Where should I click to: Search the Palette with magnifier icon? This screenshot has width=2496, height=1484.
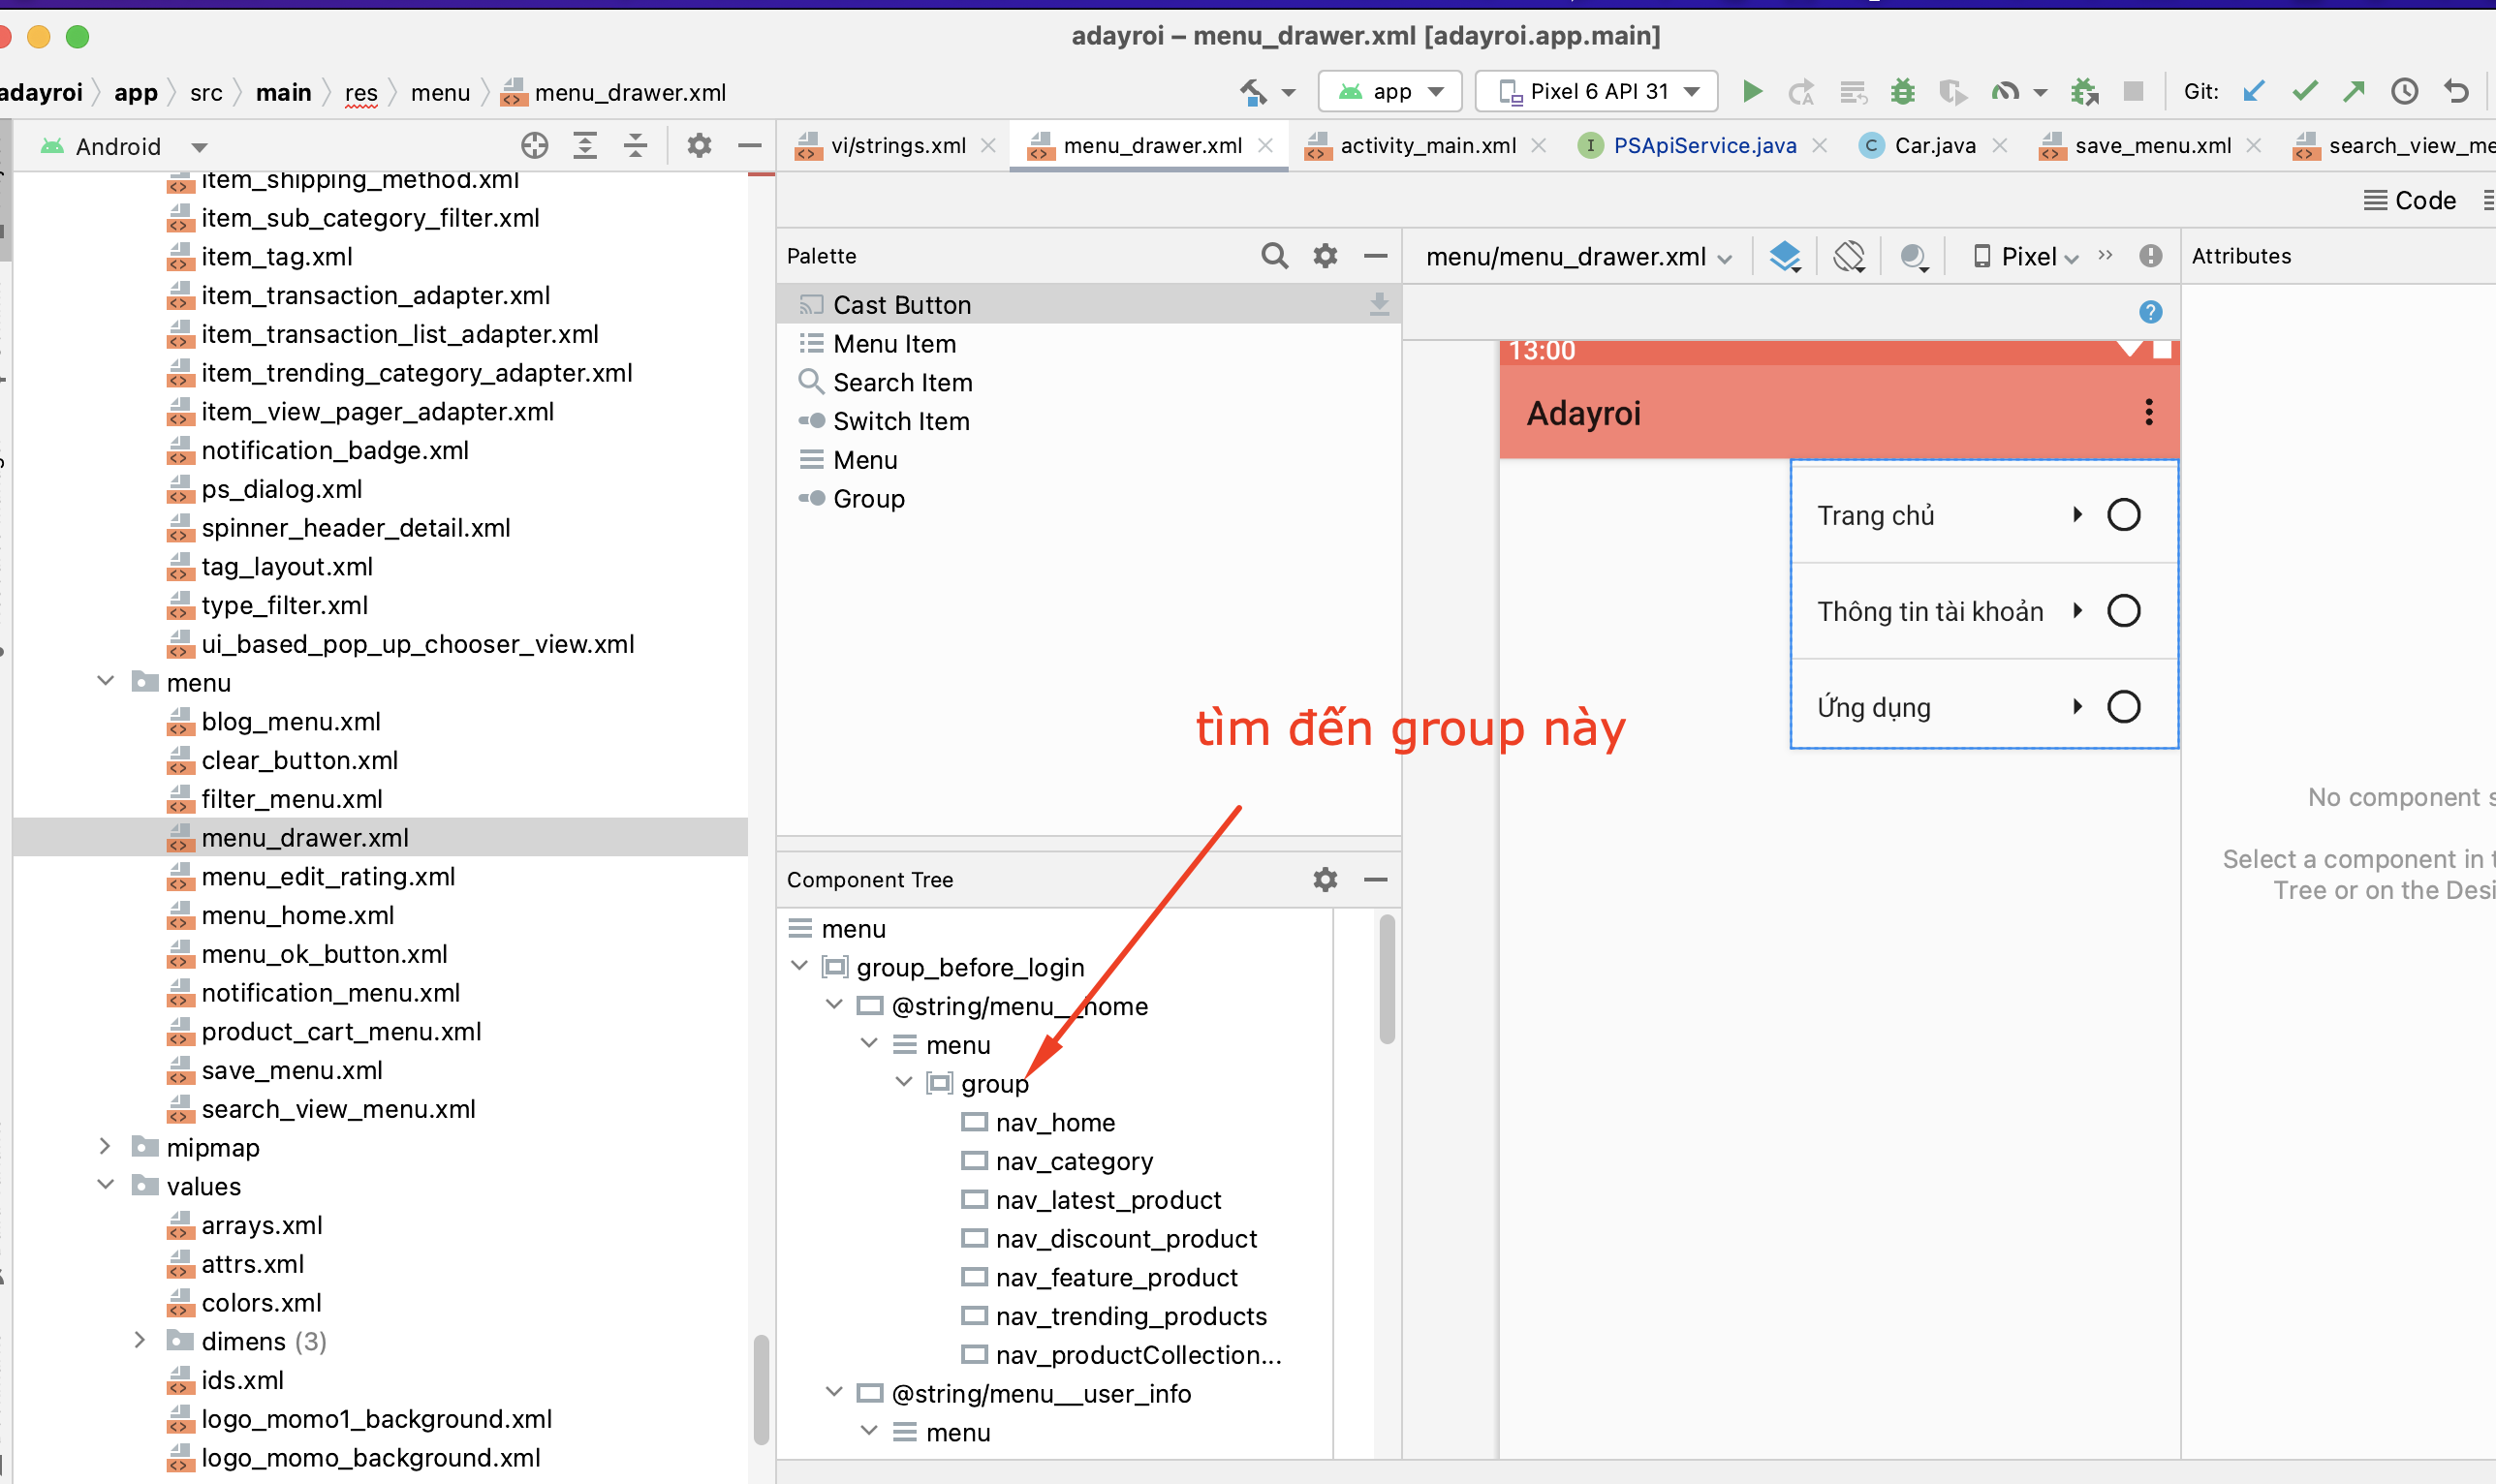click(1274, 256)
